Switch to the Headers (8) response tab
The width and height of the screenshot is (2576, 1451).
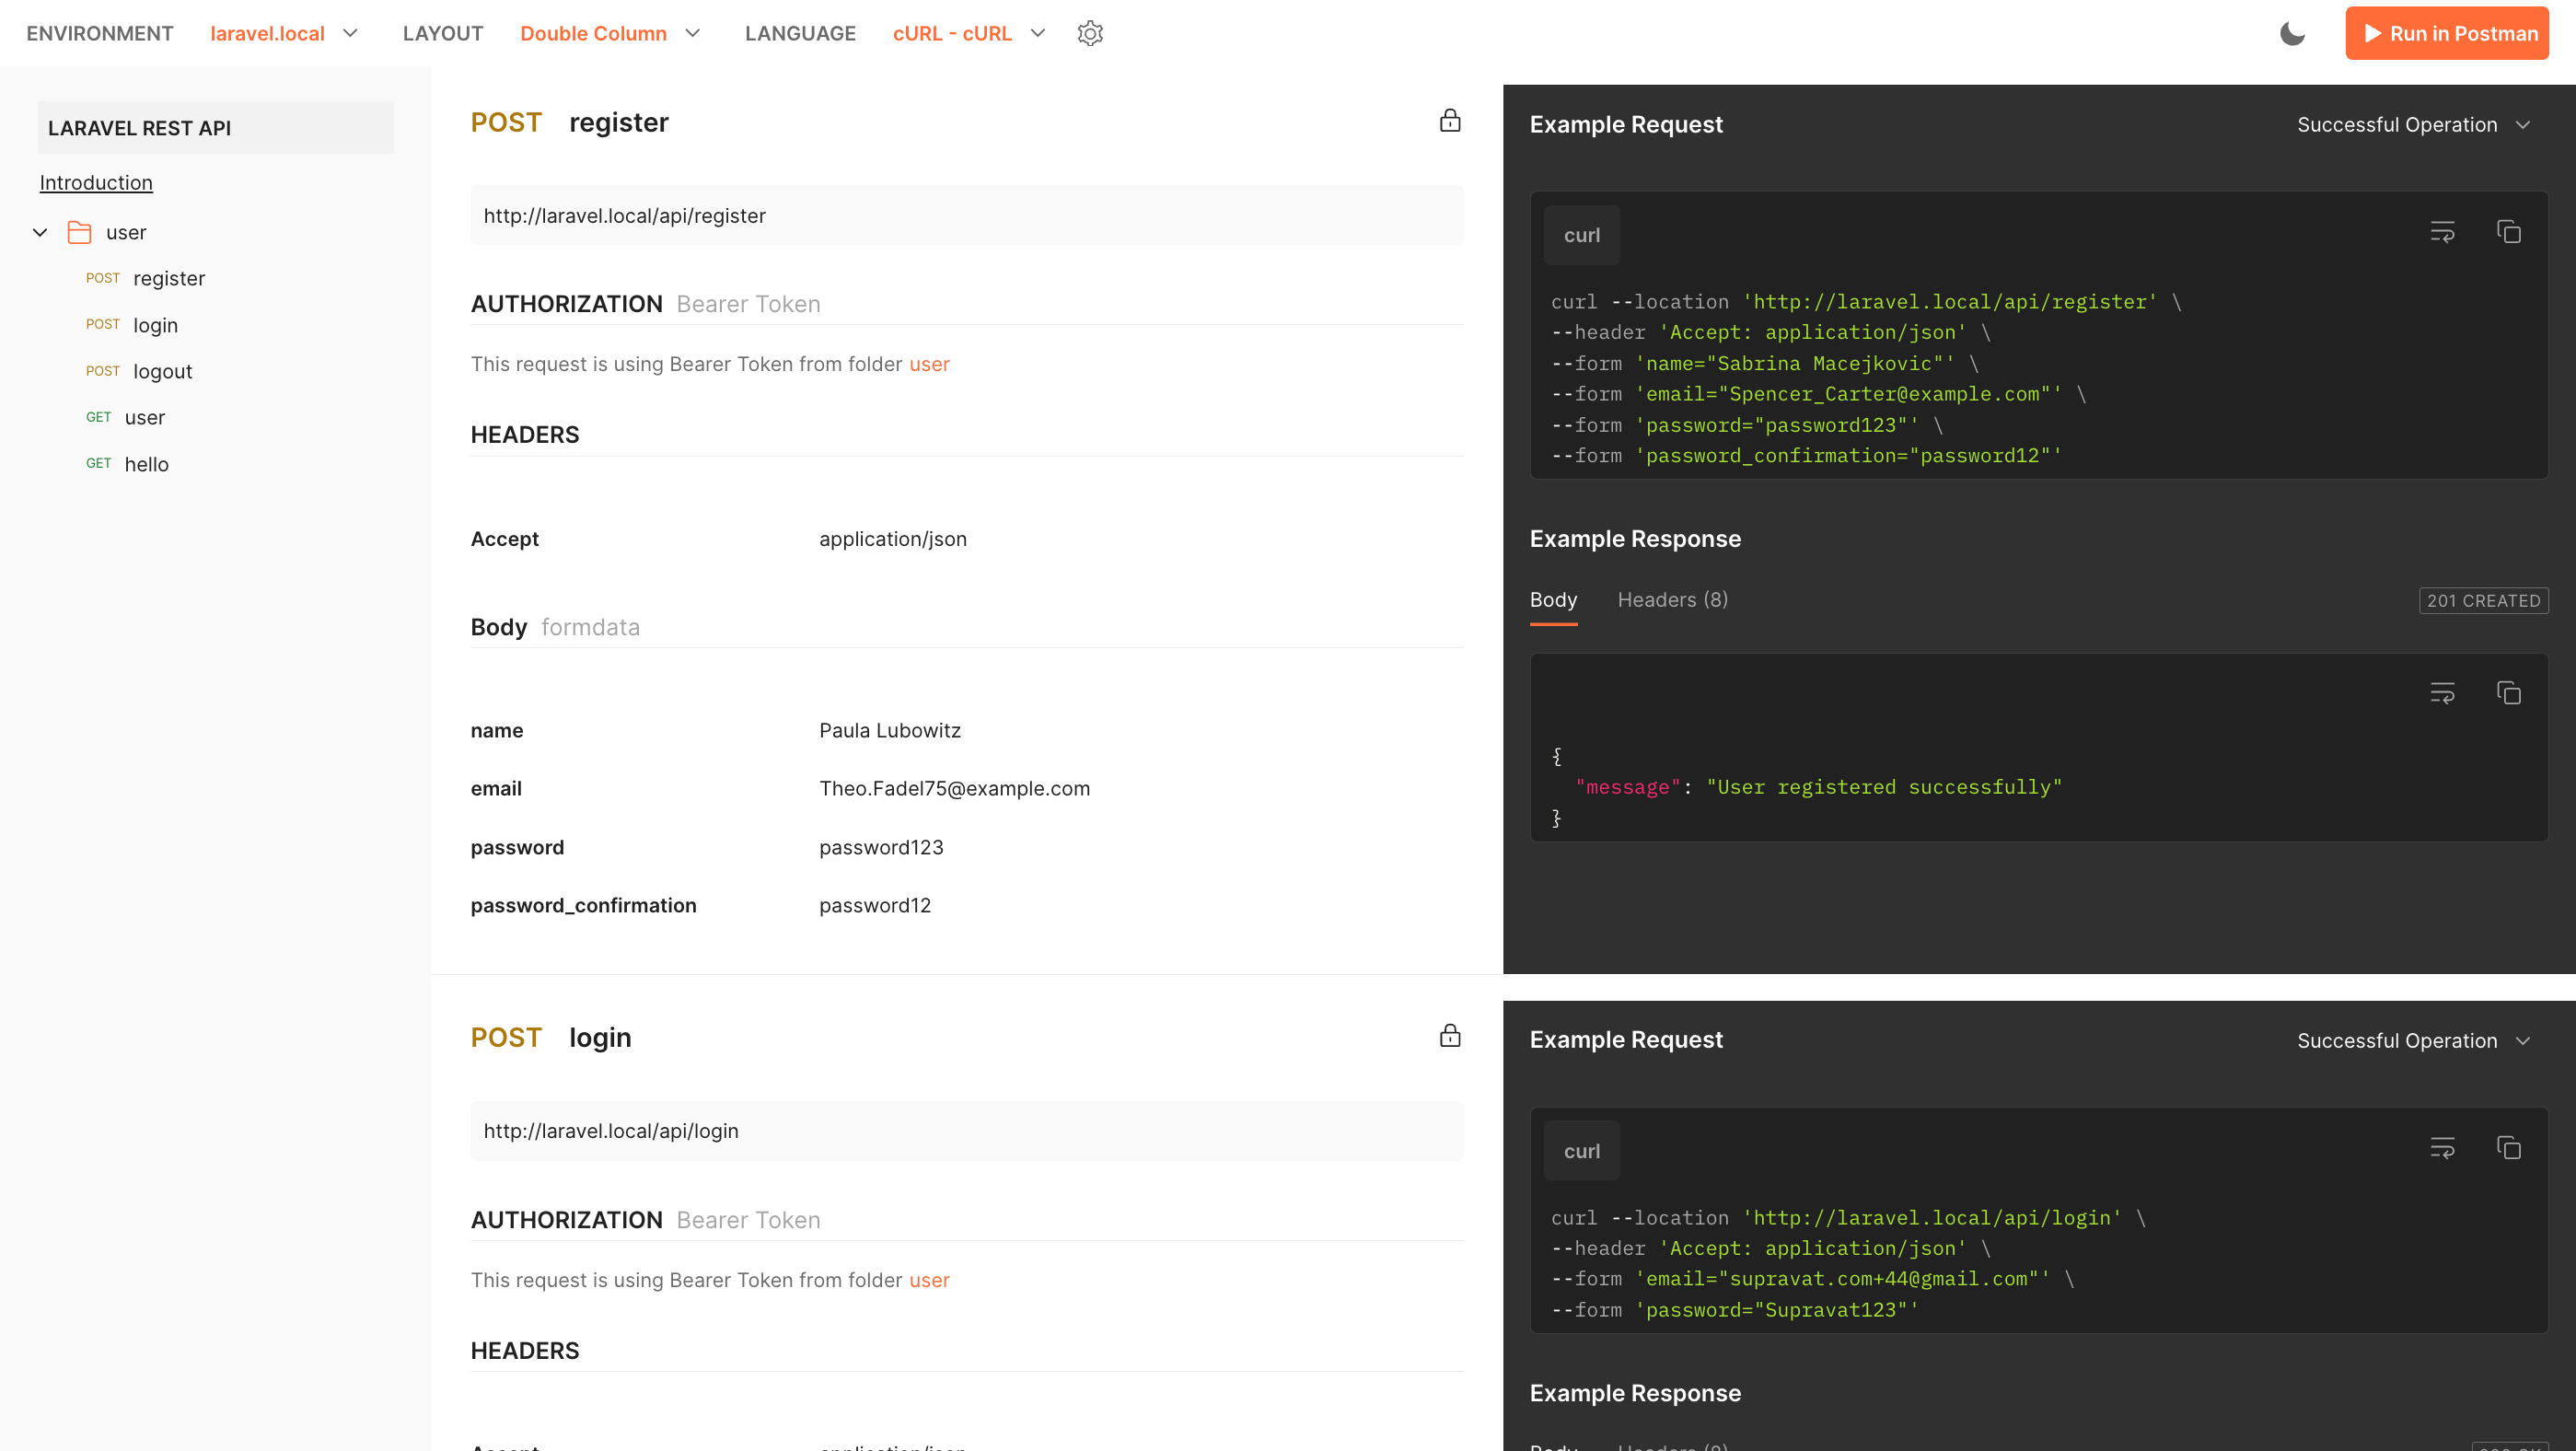click(x=1672, y=599)
